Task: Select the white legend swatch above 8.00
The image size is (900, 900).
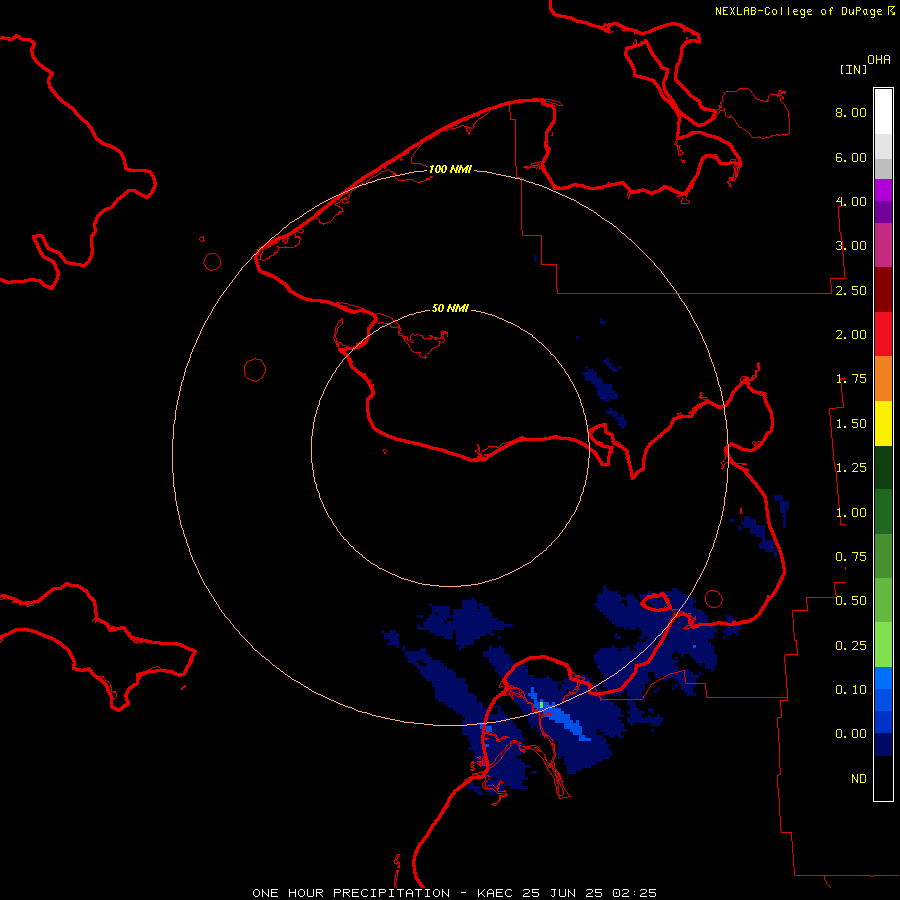Action: click(883, 112)
